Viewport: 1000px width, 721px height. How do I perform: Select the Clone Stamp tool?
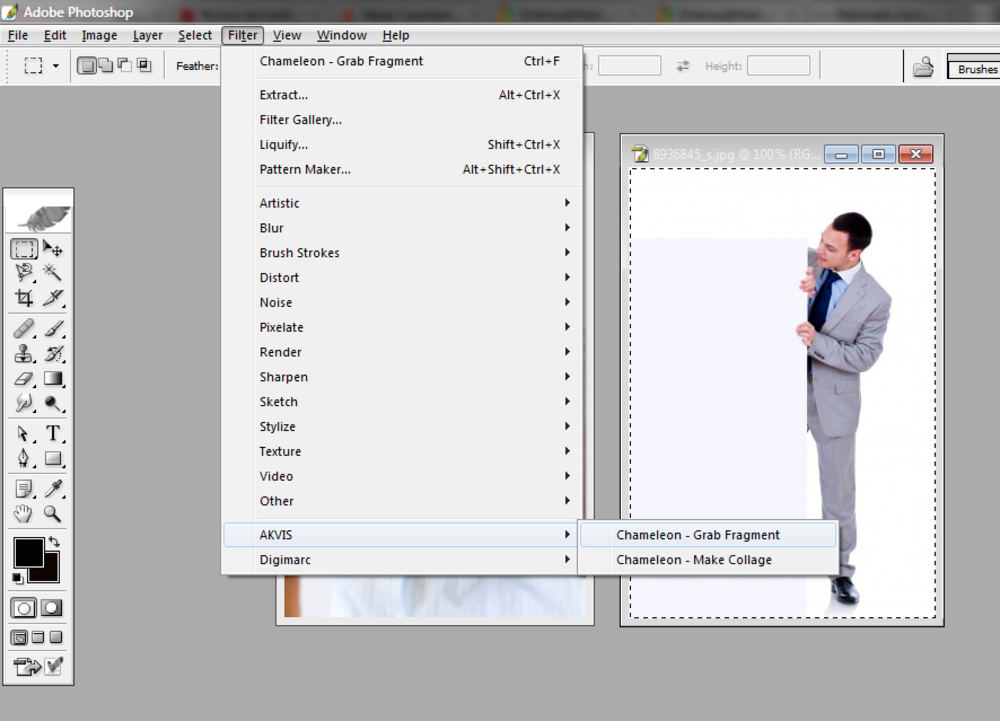[x=24, y=353]
